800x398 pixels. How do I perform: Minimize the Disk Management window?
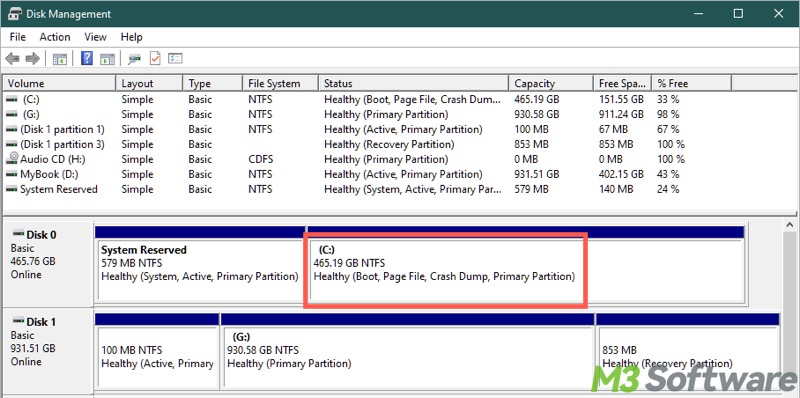pyautogui.click(x=697, y=14)
